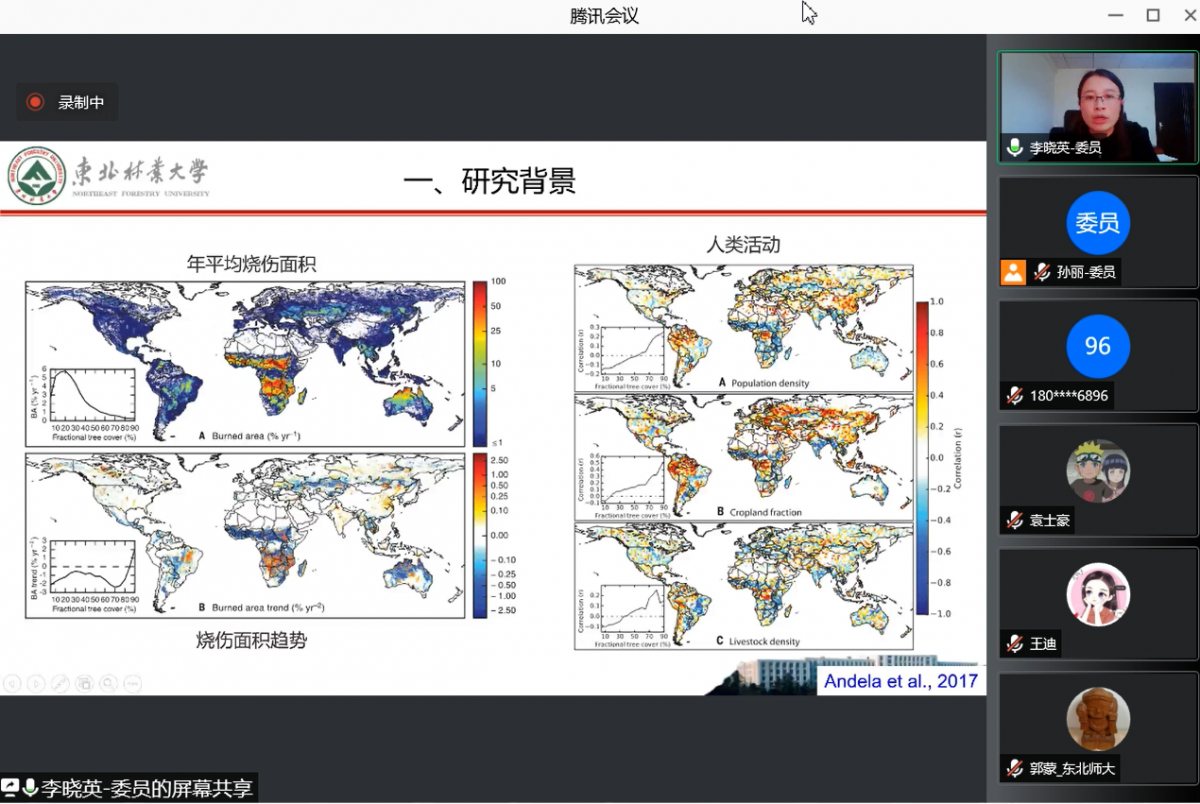Open the slideshow more options icon
Image resolution: width=1200 pixels, height=804 pixels.
tap(132, 684)
